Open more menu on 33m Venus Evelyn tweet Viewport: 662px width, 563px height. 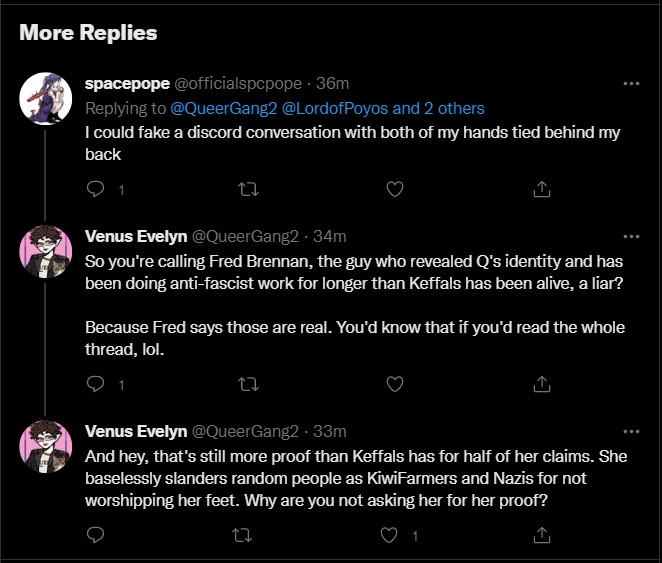(x=631, y=432)
